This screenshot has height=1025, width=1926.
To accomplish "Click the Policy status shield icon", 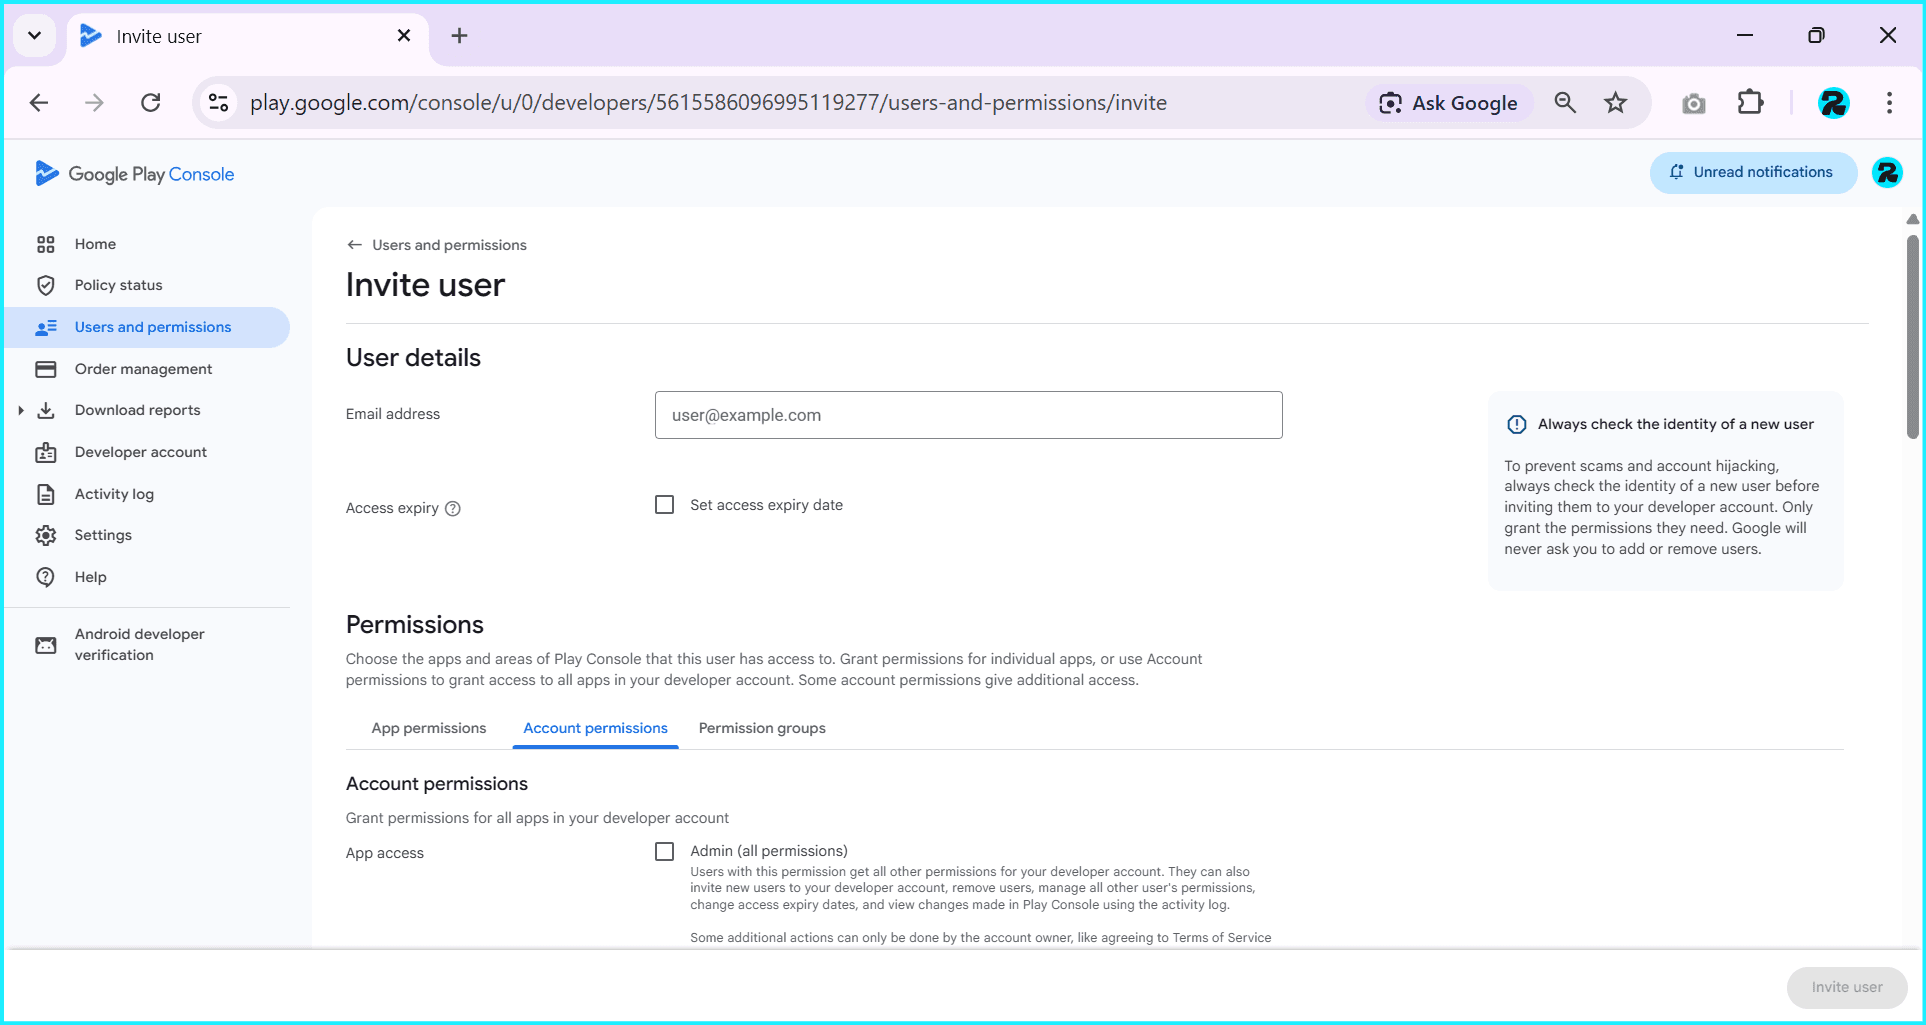I will click(46, 285).
